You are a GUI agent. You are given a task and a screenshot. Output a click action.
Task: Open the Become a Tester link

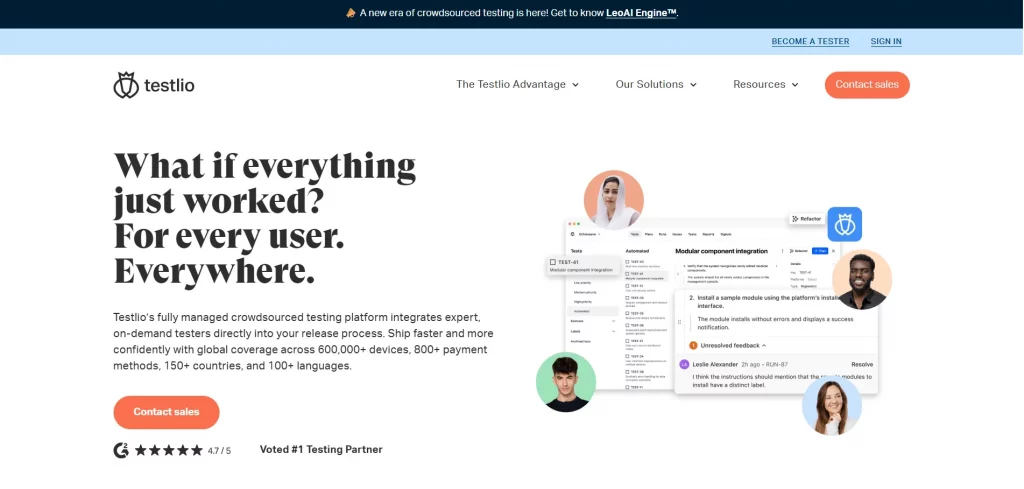[810, 41]
